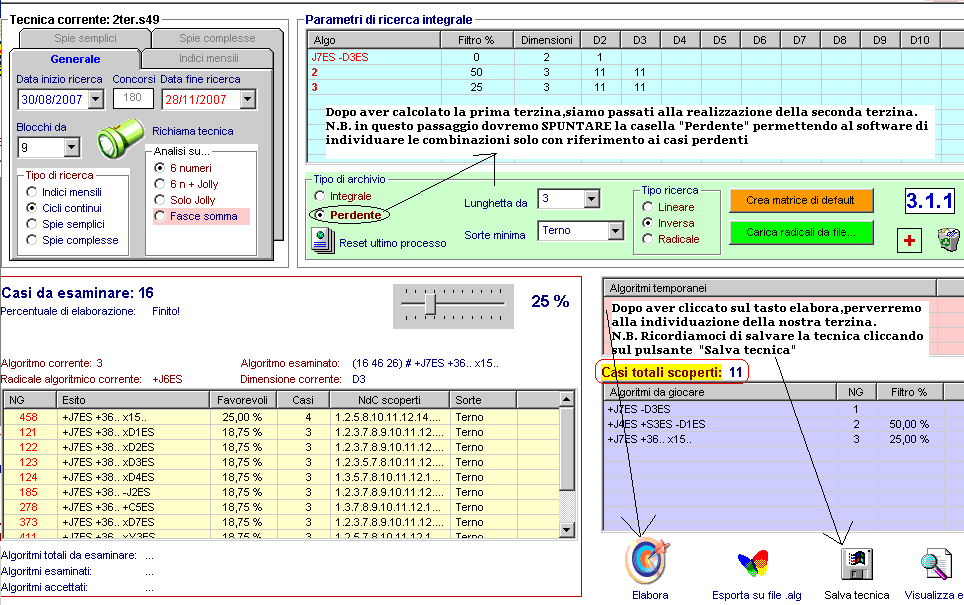Click the Filtro % header in parameters table
The image size is (964, 605).
pyautogui.click(x=476, y=40)
